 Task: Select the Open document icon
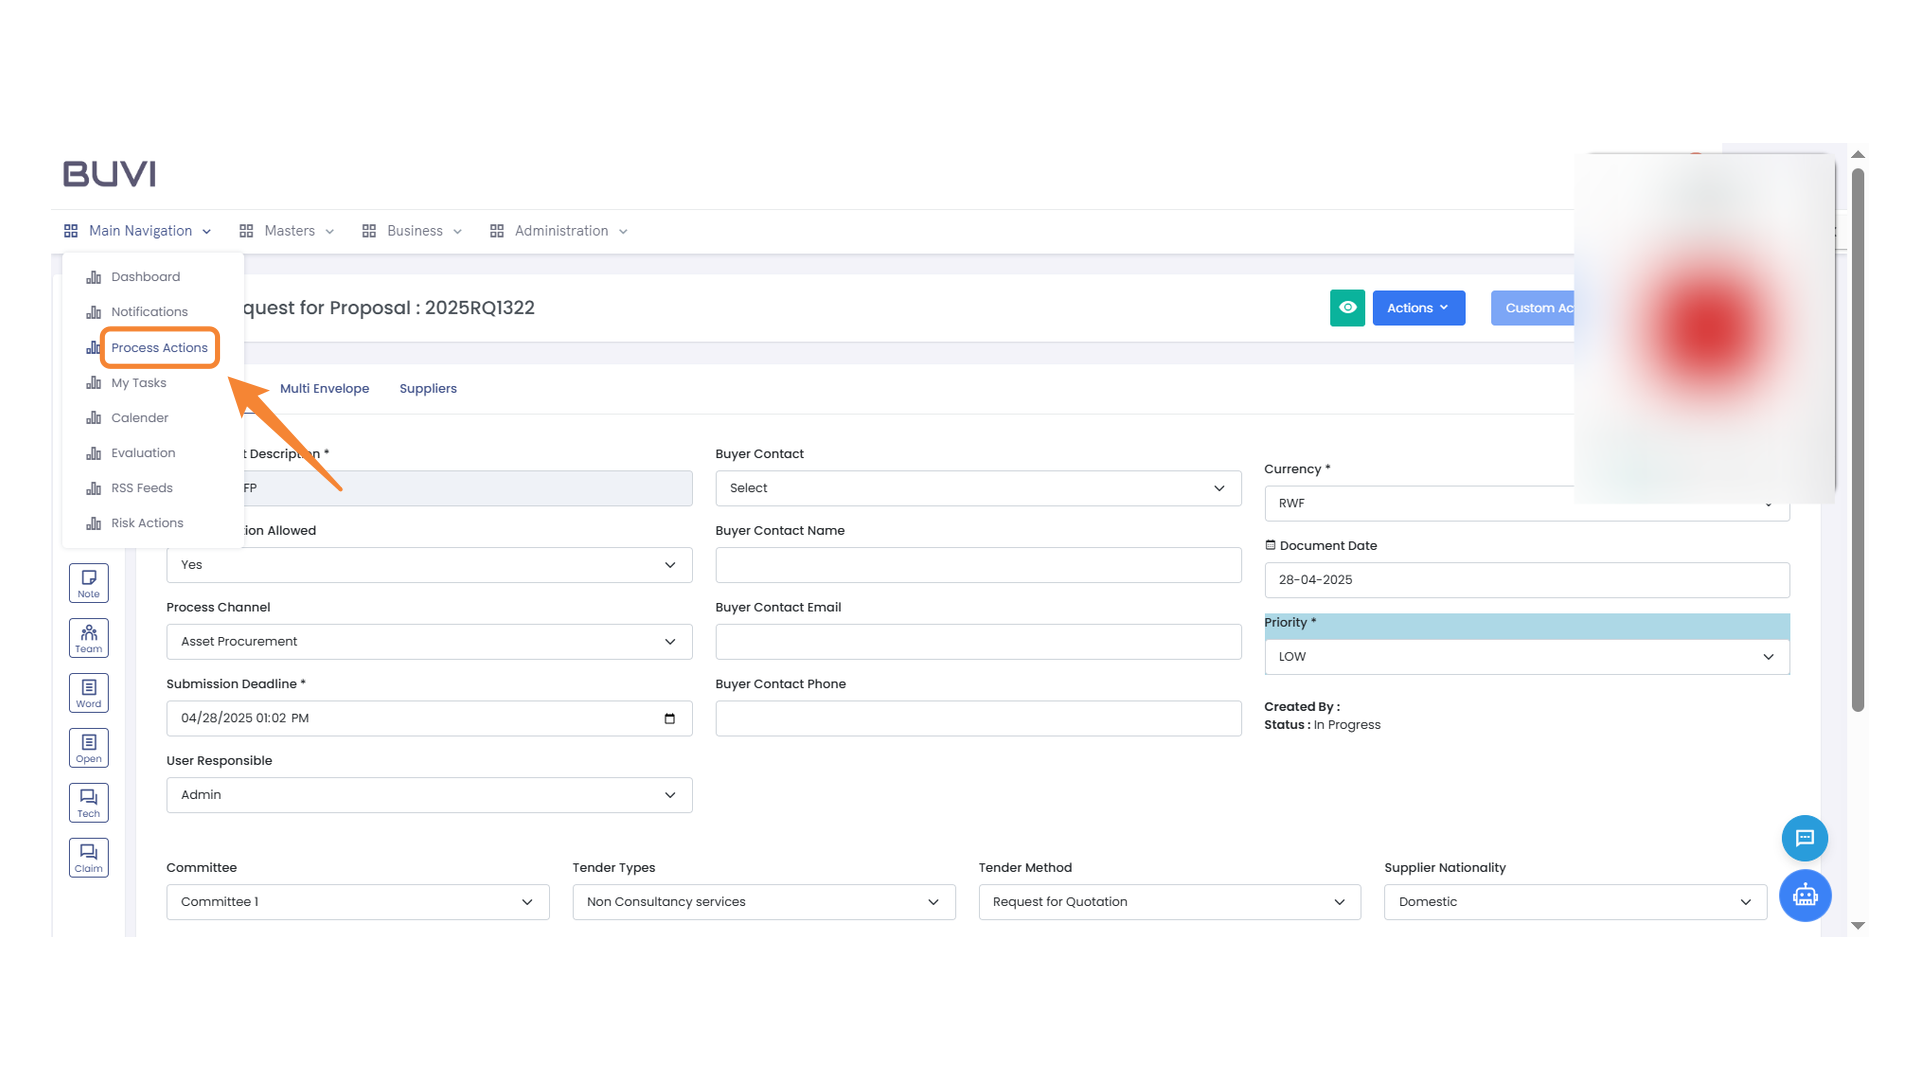[88, 747]
